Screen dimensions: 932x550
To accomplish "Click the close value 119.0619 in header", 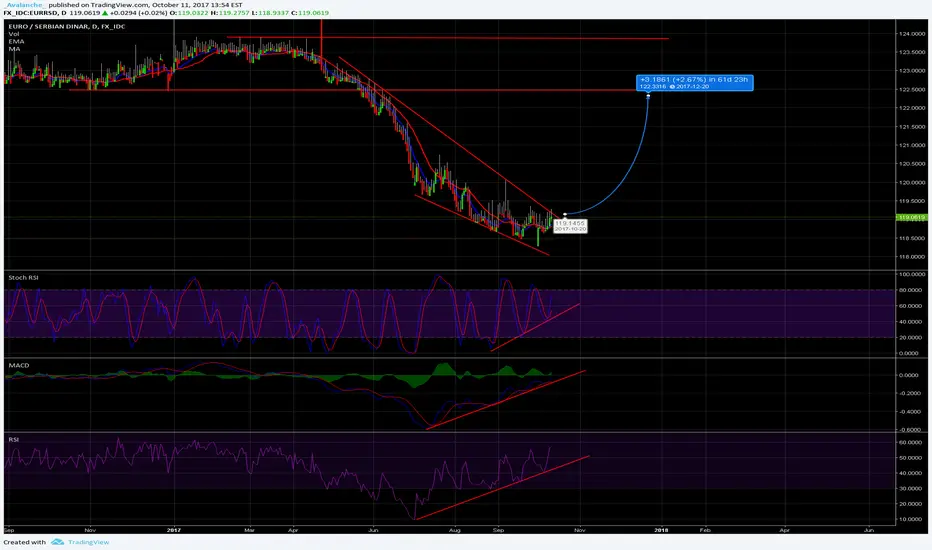I will 314,12.
